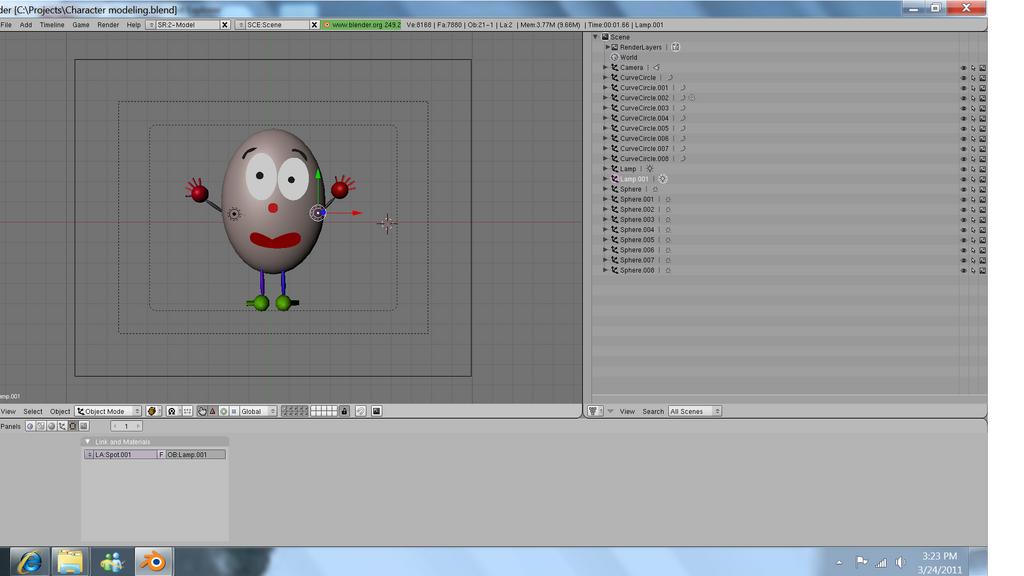Open the Global orientation dropdown
The image size is (1024, 576).
tap(258, 411)
